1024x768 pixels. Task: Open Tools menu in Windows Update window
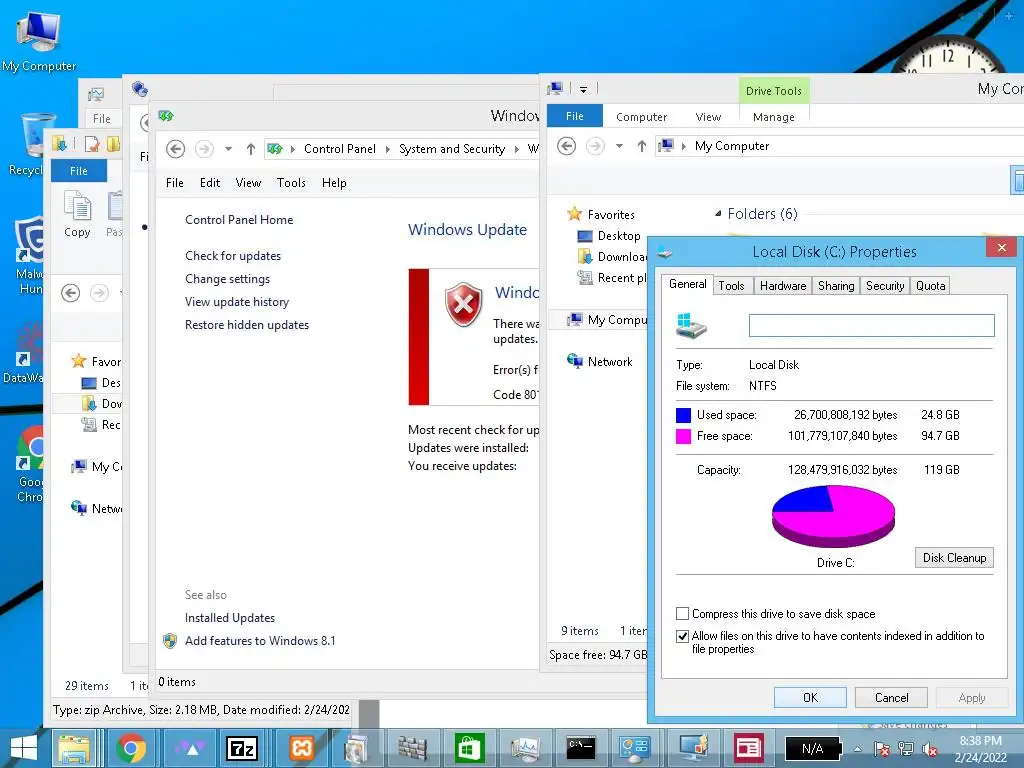coord(291,183)
